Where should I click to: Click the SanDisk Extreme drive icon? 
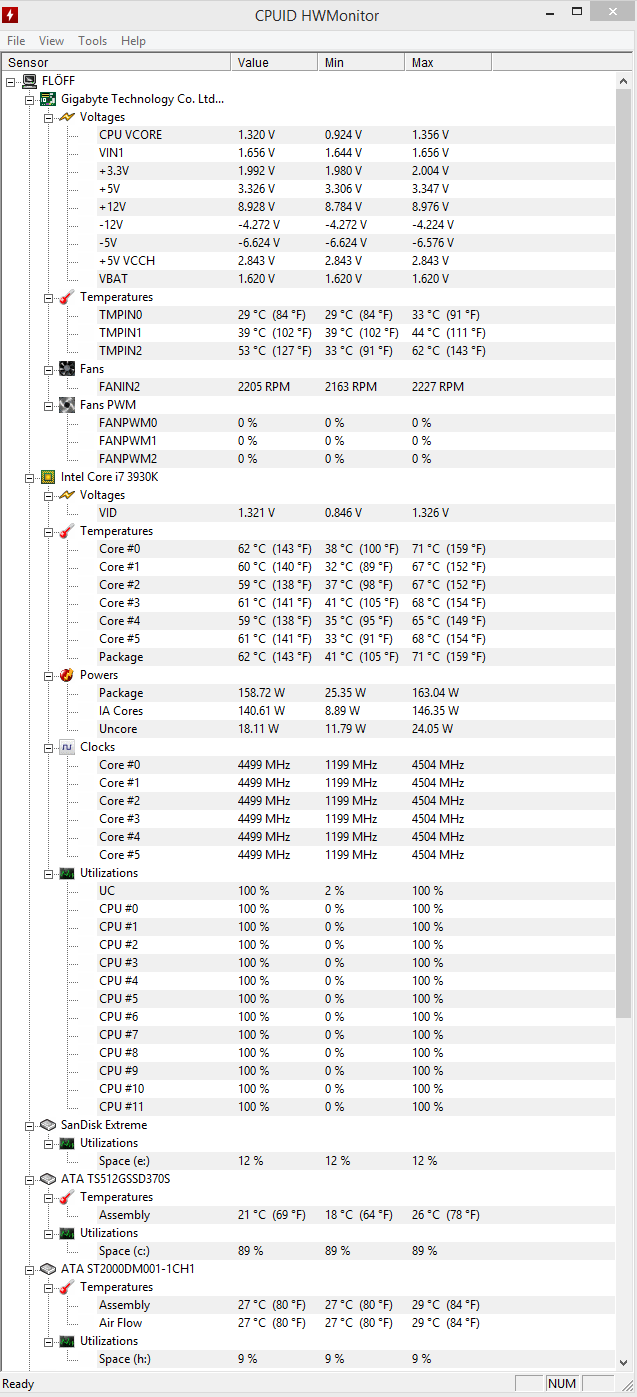point(48,1125)
